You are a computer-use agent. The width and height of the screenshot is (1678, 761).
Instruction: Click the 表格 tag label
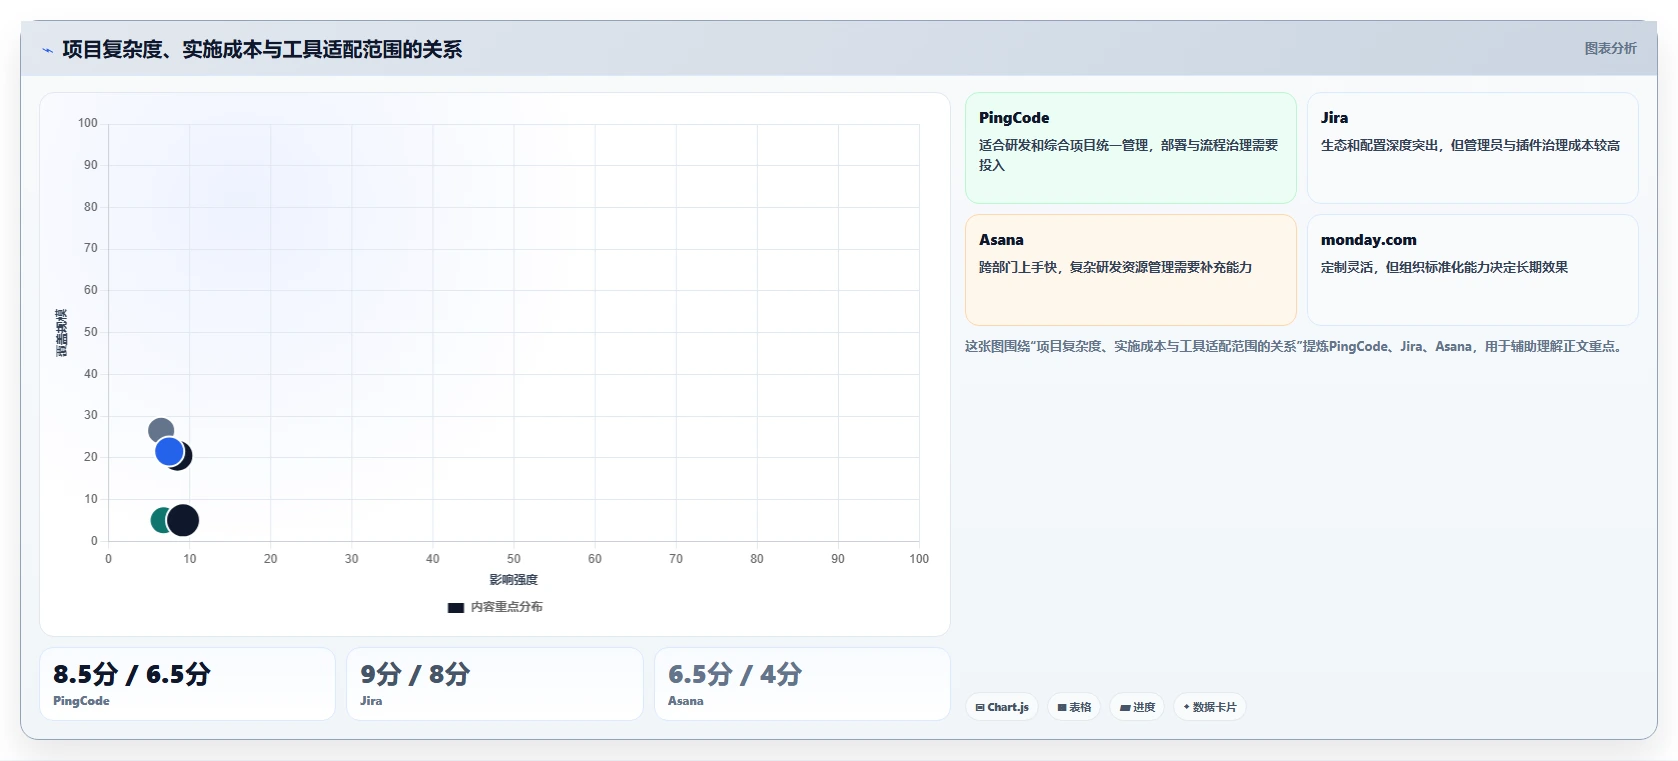point(1080,707)
